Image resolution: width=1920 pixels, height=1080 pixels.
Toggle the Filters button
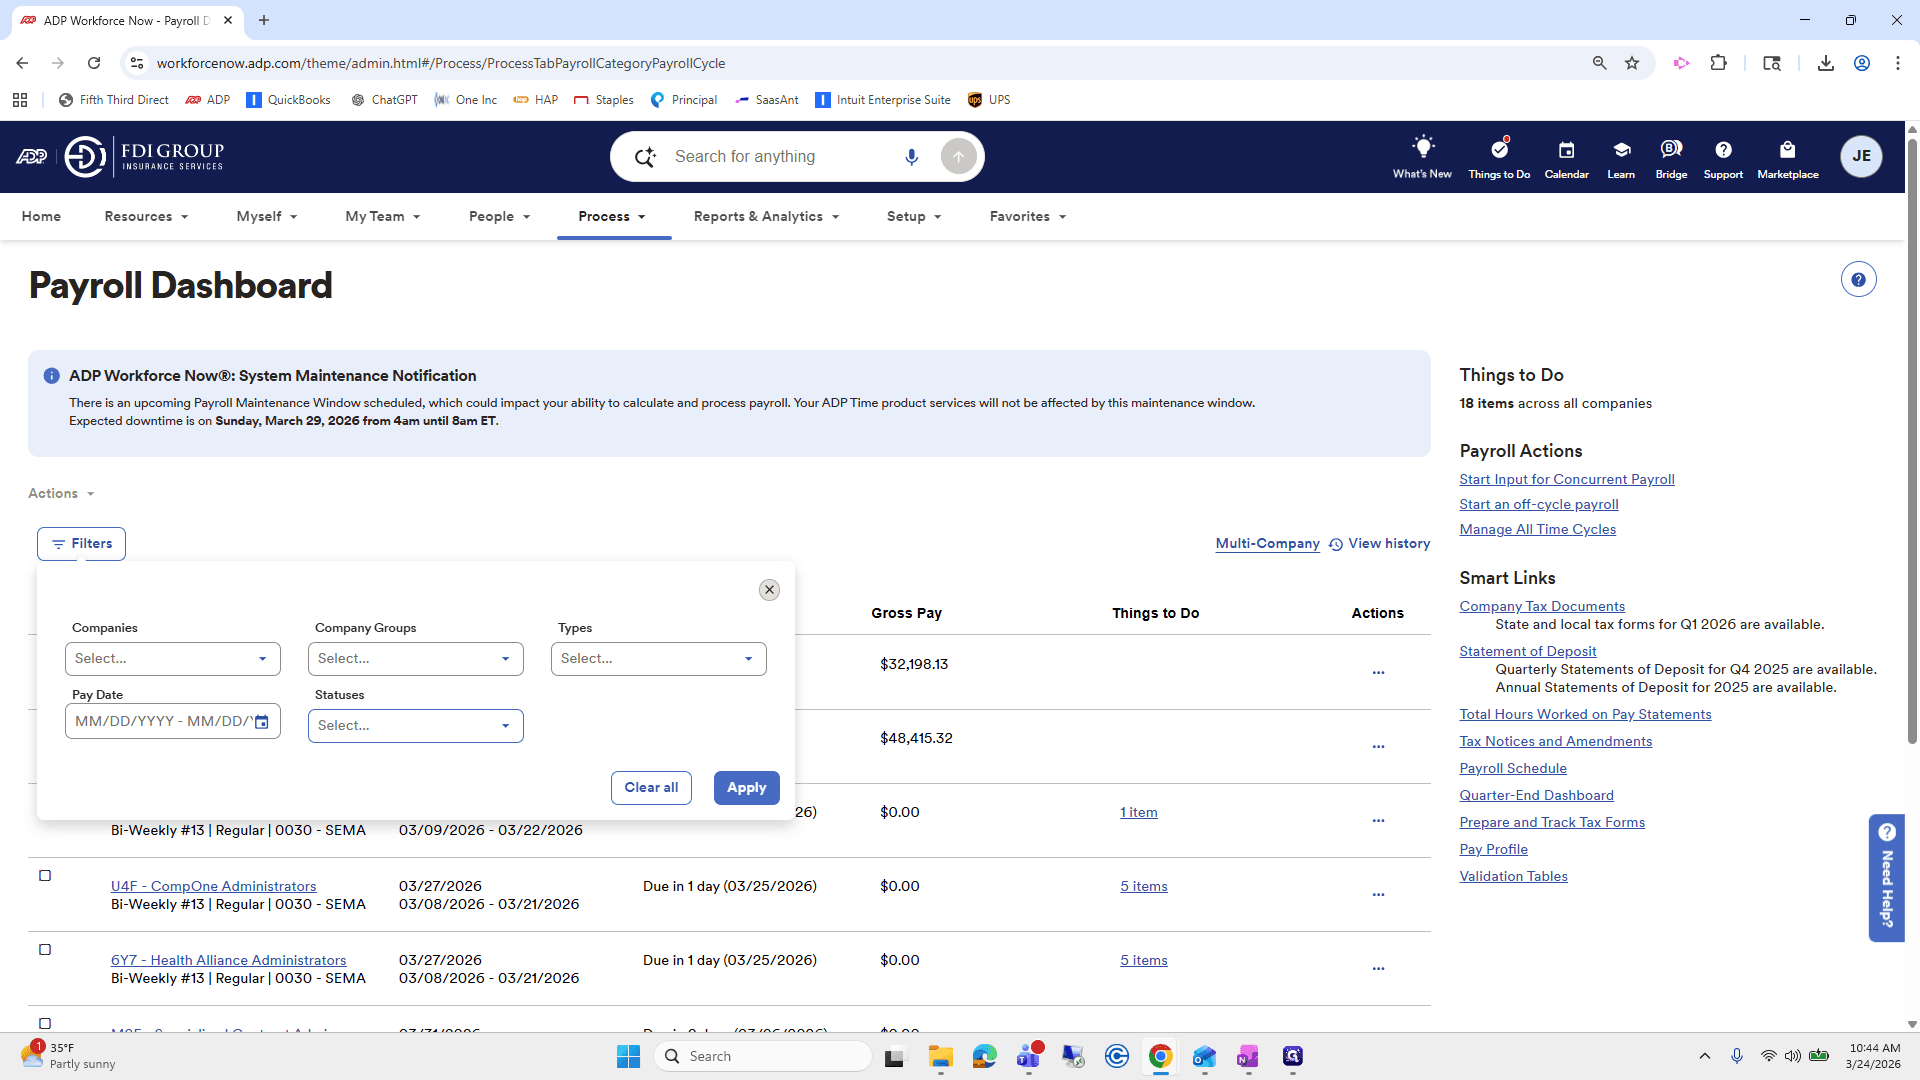point(81,544)
